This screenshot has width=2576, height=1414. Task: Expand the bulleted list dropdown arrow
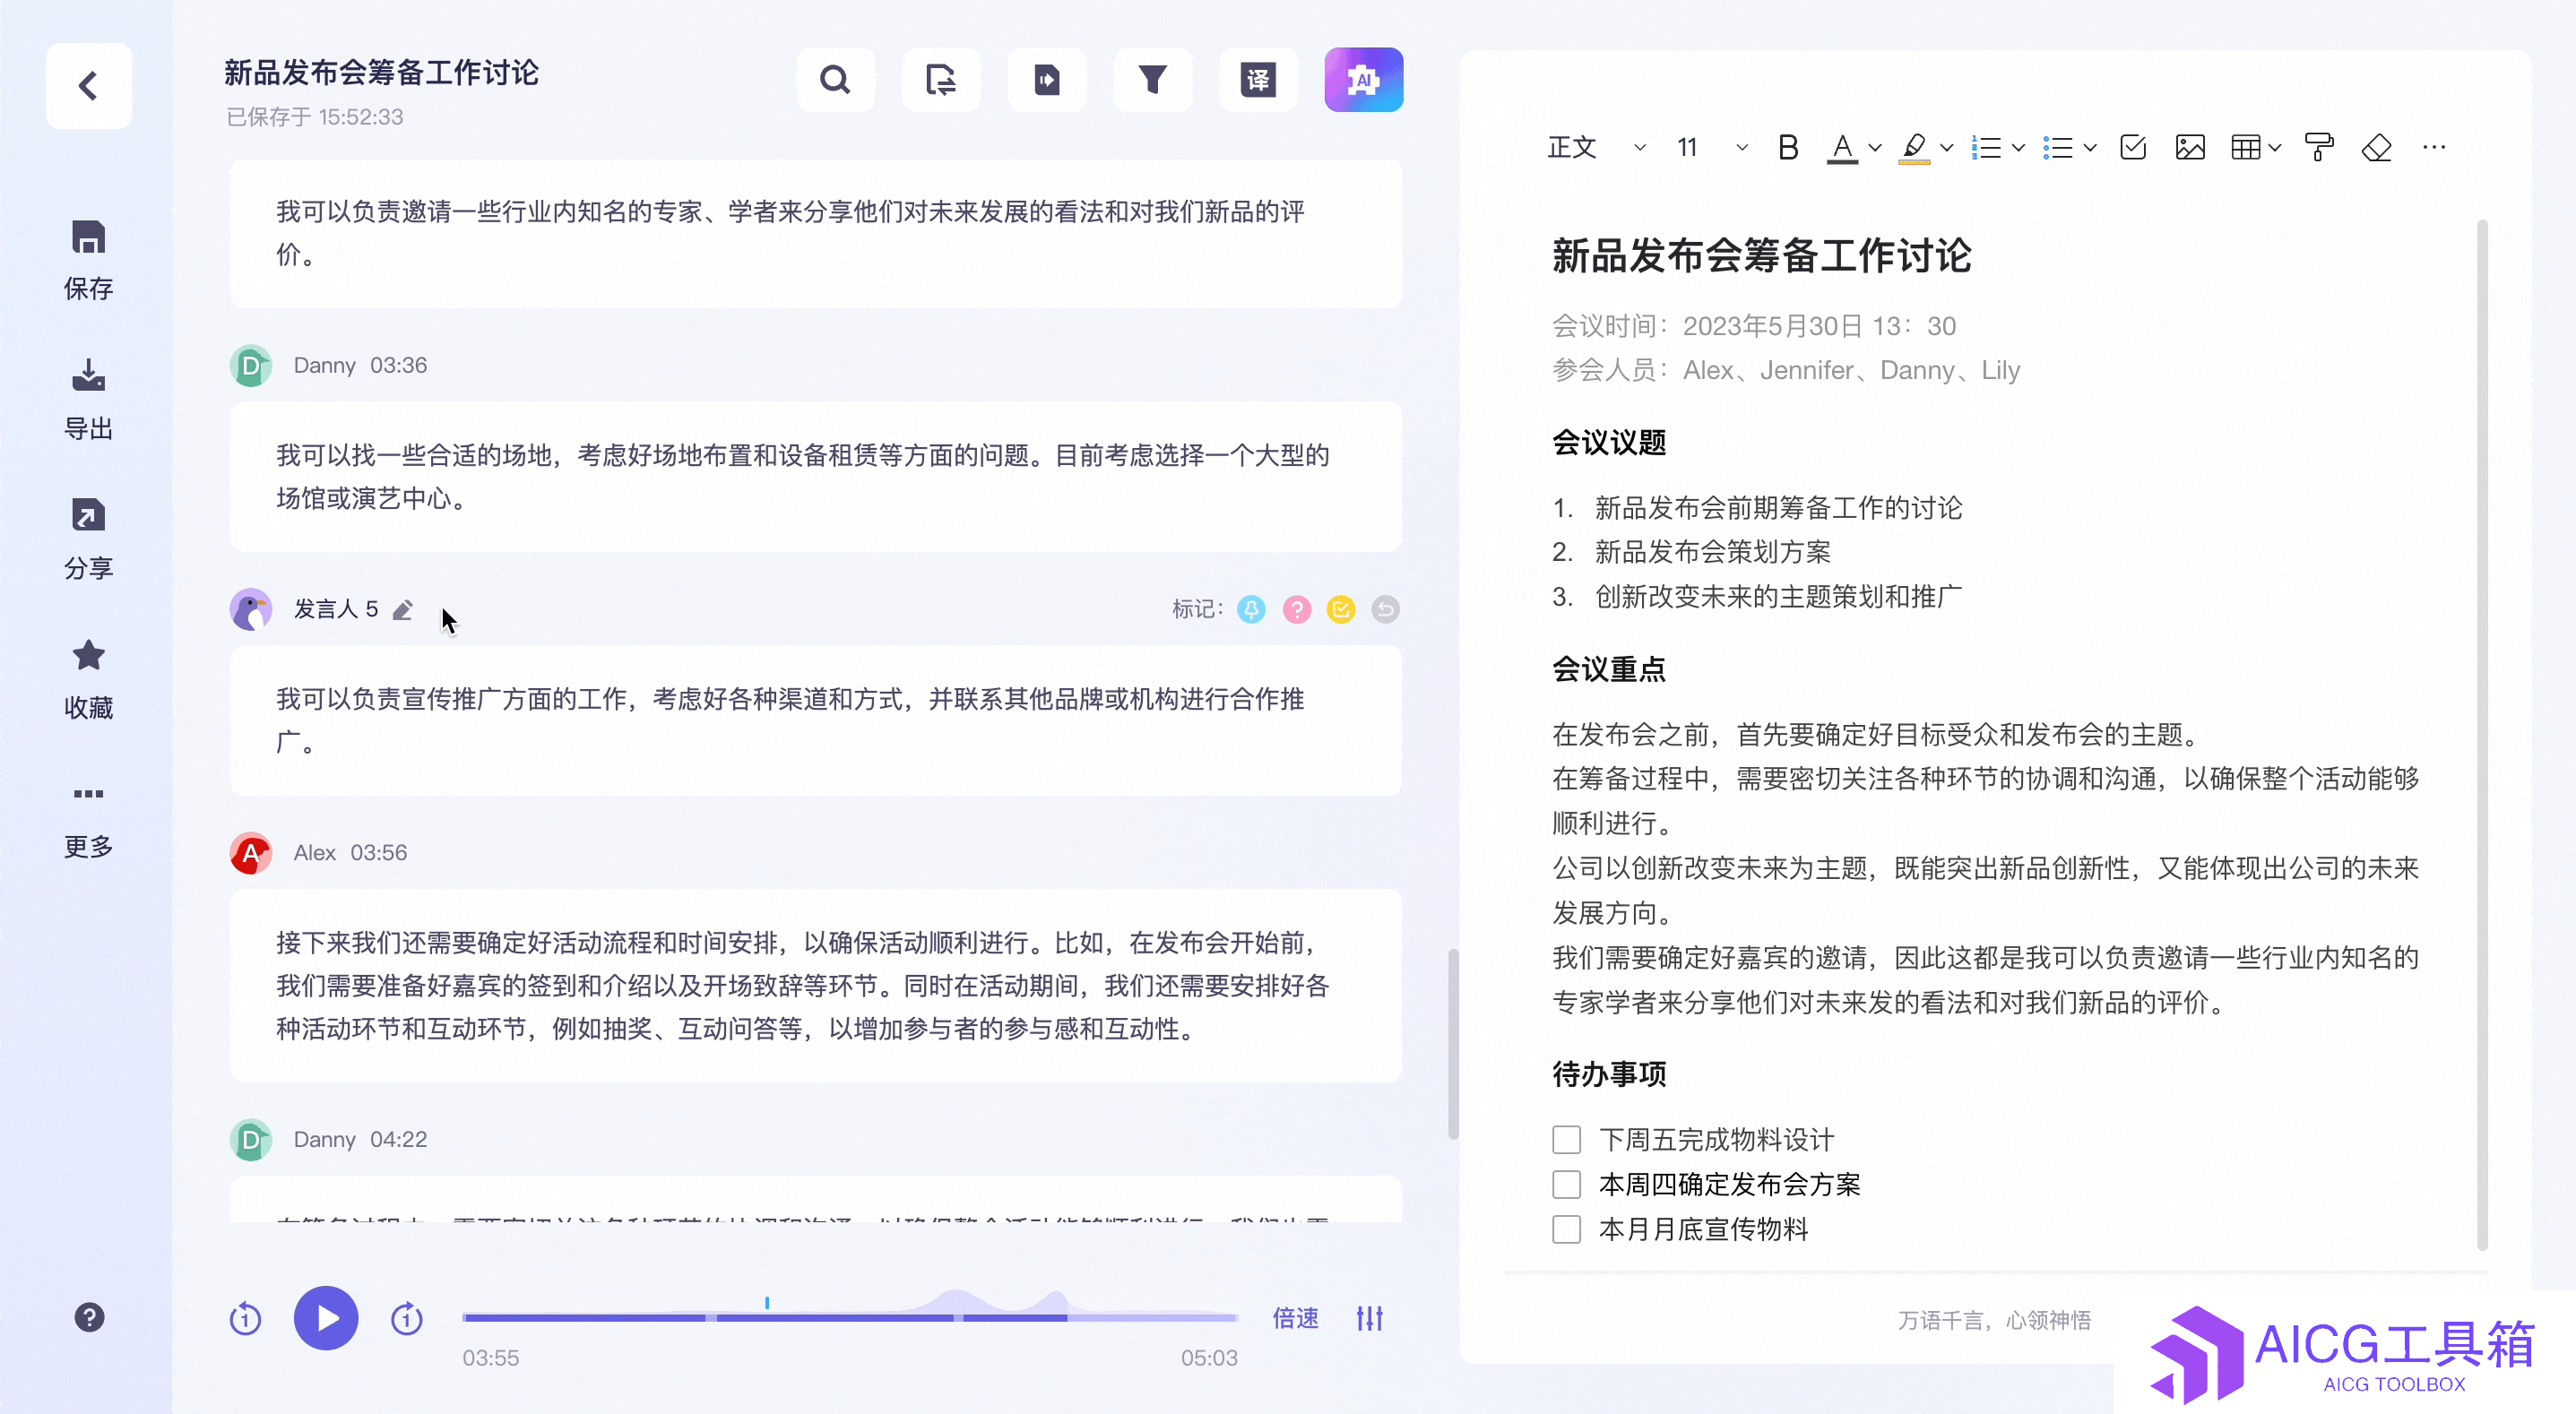(x=2090, y=148)
